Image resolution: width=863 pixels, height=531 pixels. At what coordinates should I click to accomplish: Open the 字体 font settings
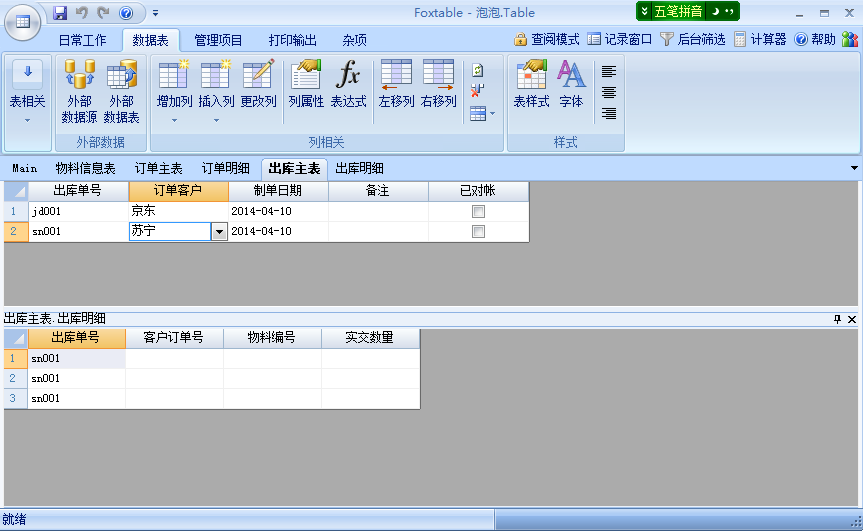click(x=571, y=84)
